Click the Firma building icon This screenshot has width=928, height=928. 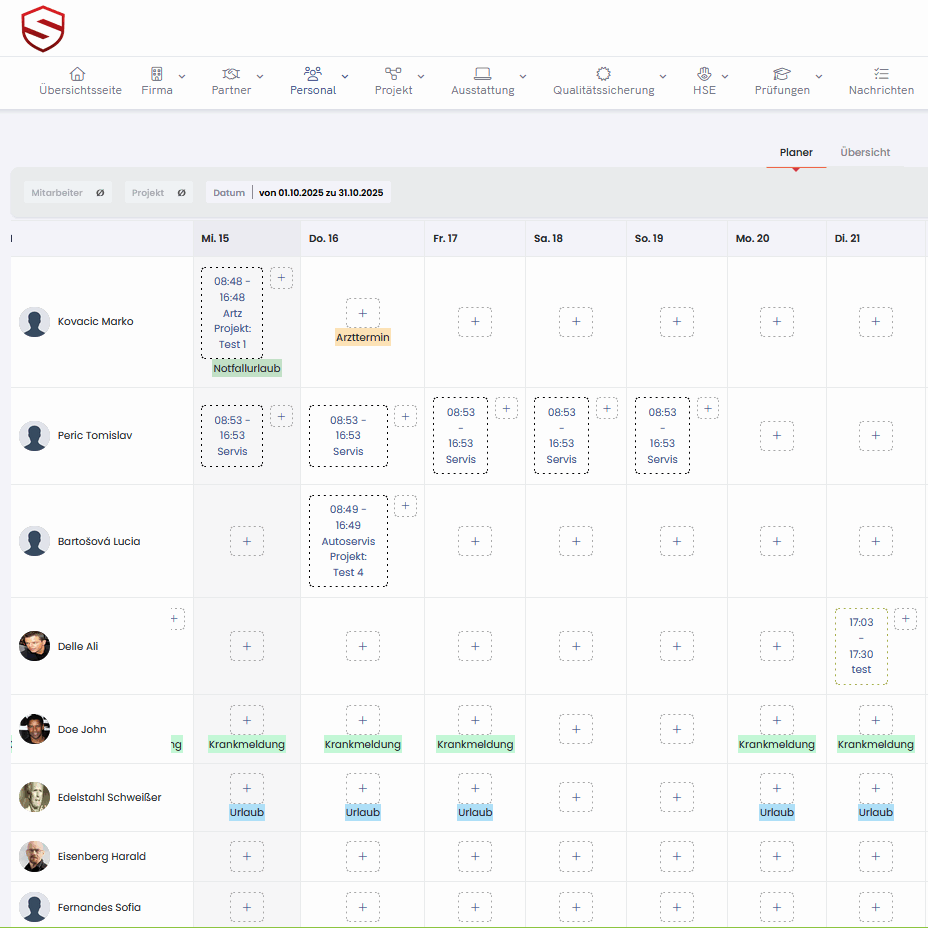pyautogui.click(x=157, y=74)
